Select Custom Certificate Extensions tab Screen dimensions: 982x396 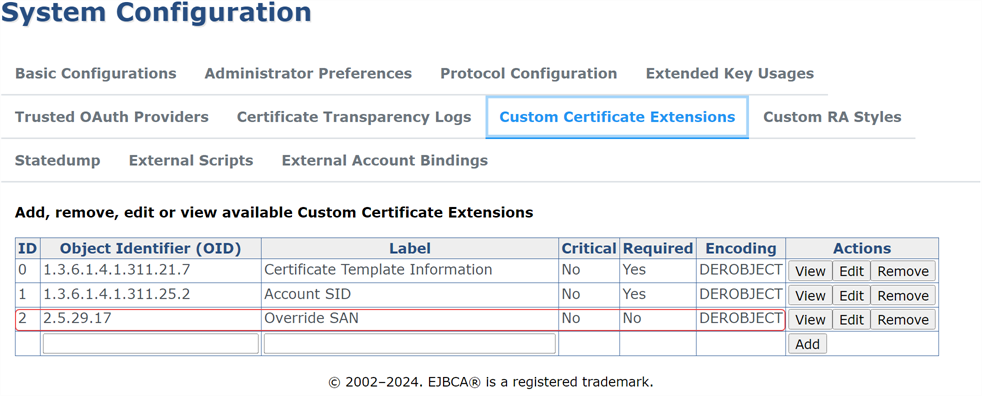[617, 117]
